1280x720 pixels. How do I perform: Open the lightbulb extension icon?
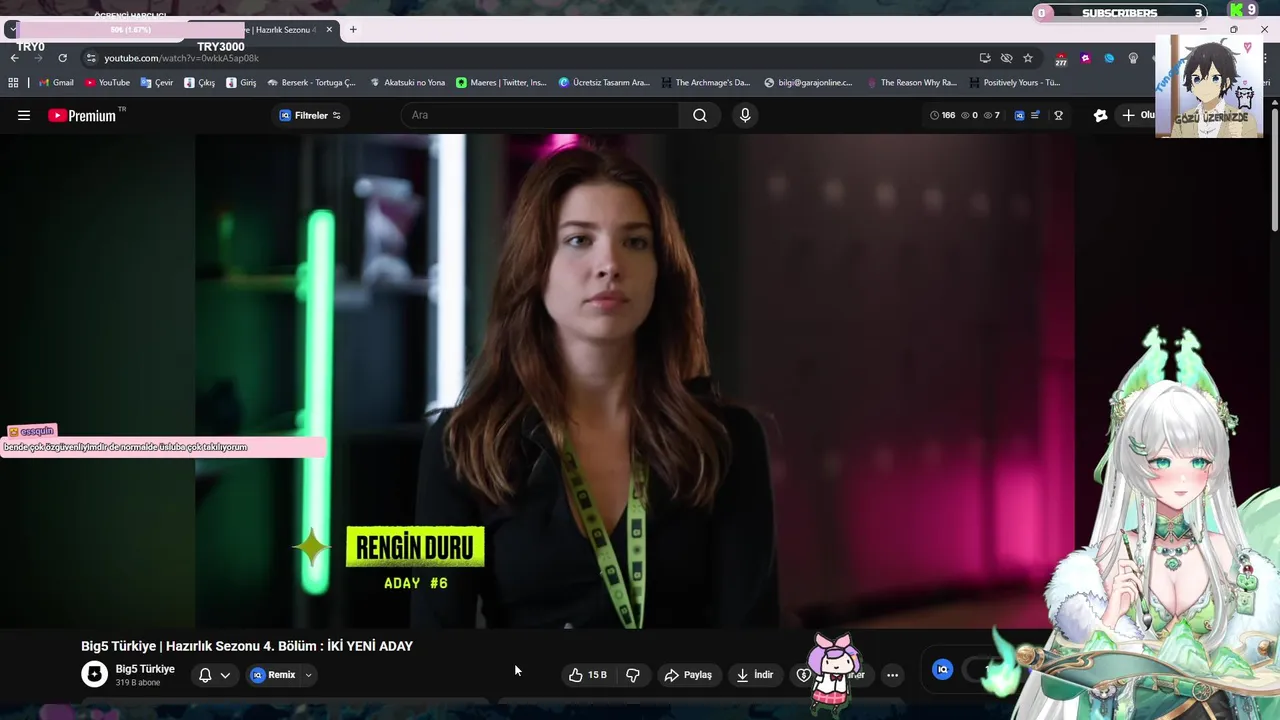pos(1133,58)
